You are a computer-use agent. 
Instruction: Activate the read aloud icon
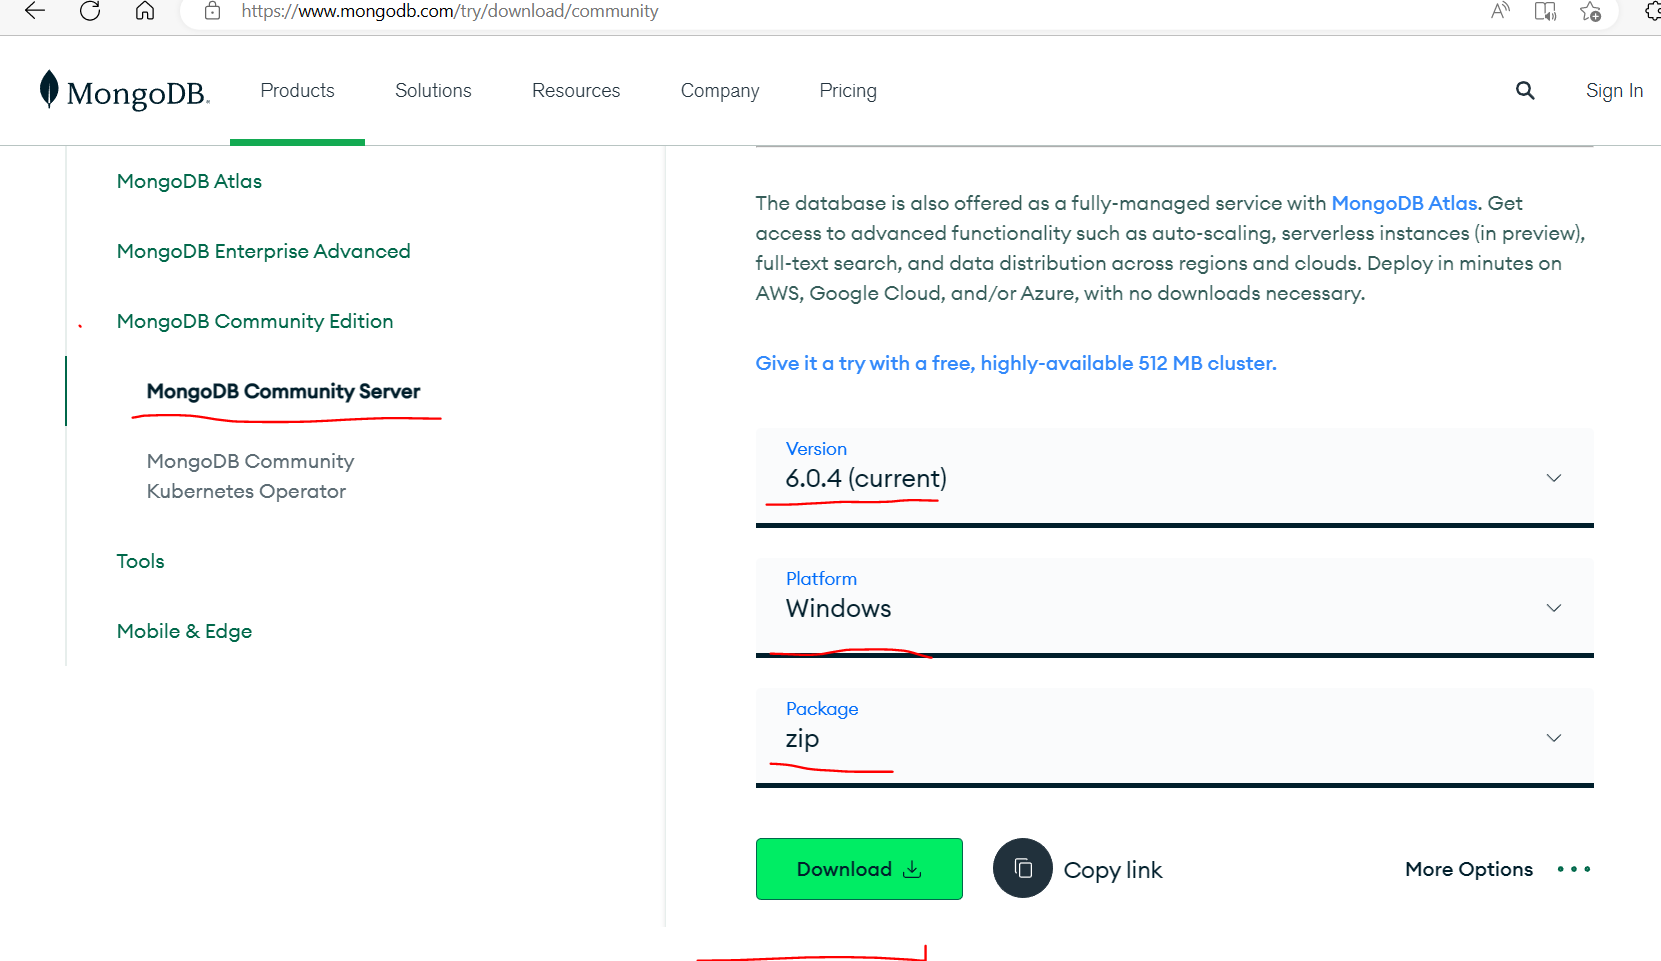[1500, 11]
